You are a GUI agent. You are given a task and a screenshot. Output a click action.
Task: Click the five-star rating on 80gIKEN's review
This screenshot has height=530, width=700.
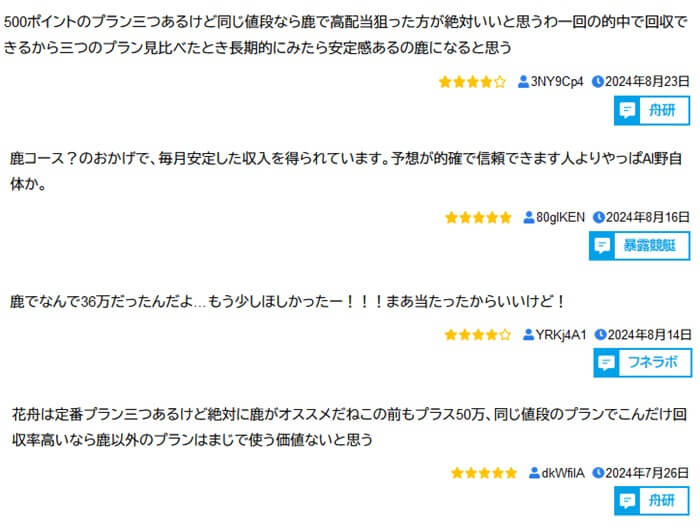tap(478, 217)
